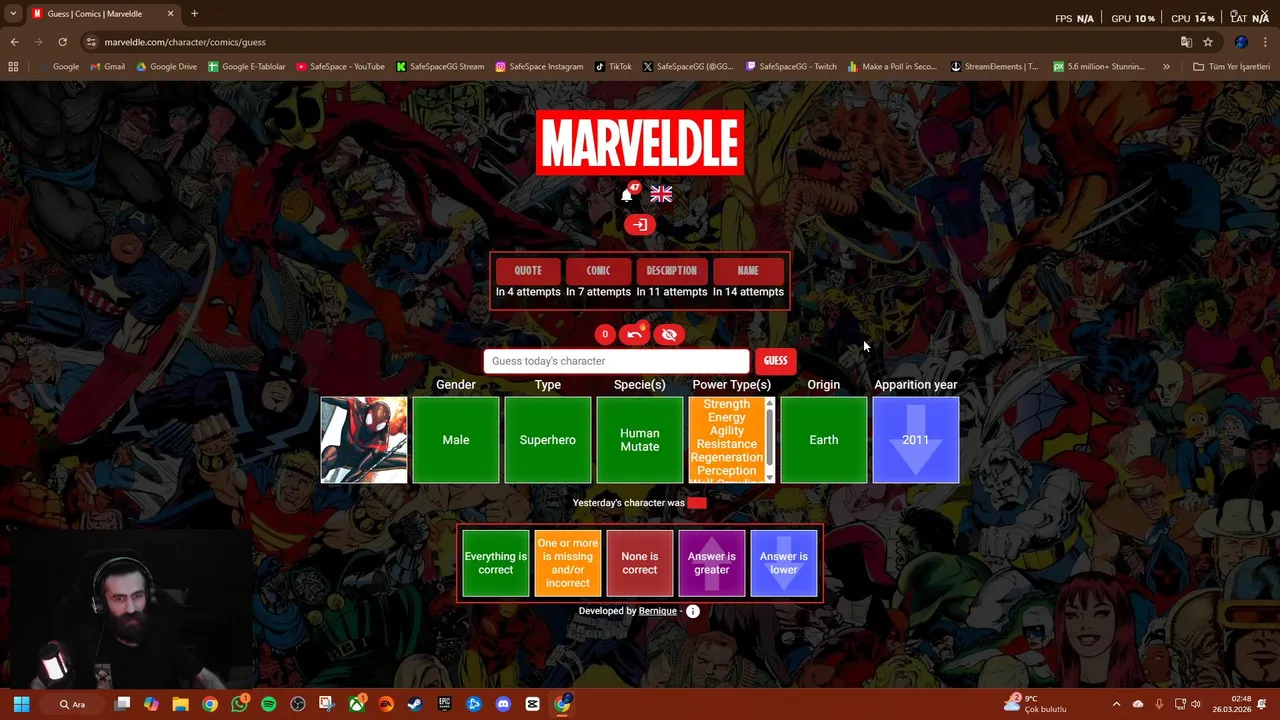Click into the Guess today's character field
The image size is (1280, 720).
click(616, 361)
